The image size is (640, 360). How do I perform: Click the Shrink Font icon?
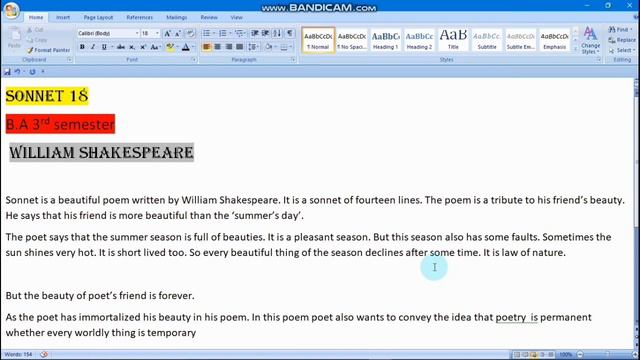[178, 33]
